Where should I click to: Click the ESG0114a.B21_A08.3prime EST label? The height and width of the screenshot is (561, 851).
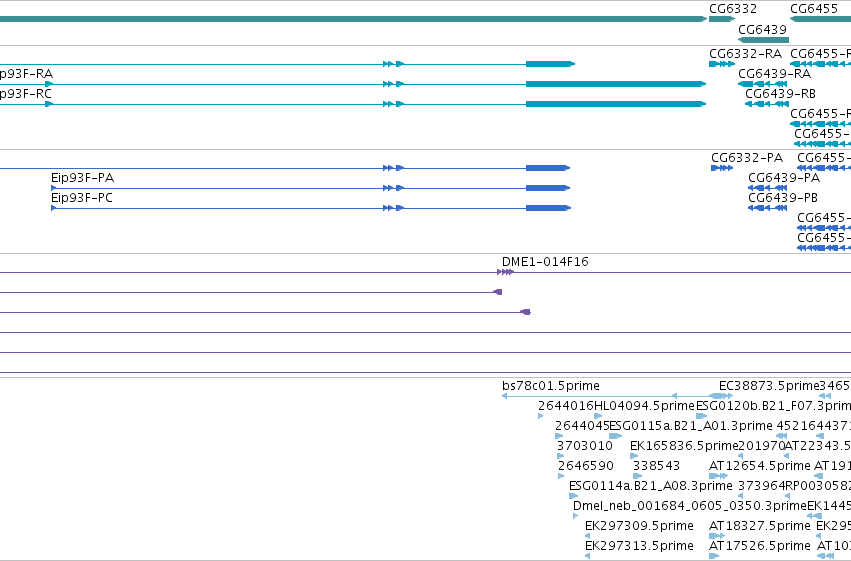651,486
